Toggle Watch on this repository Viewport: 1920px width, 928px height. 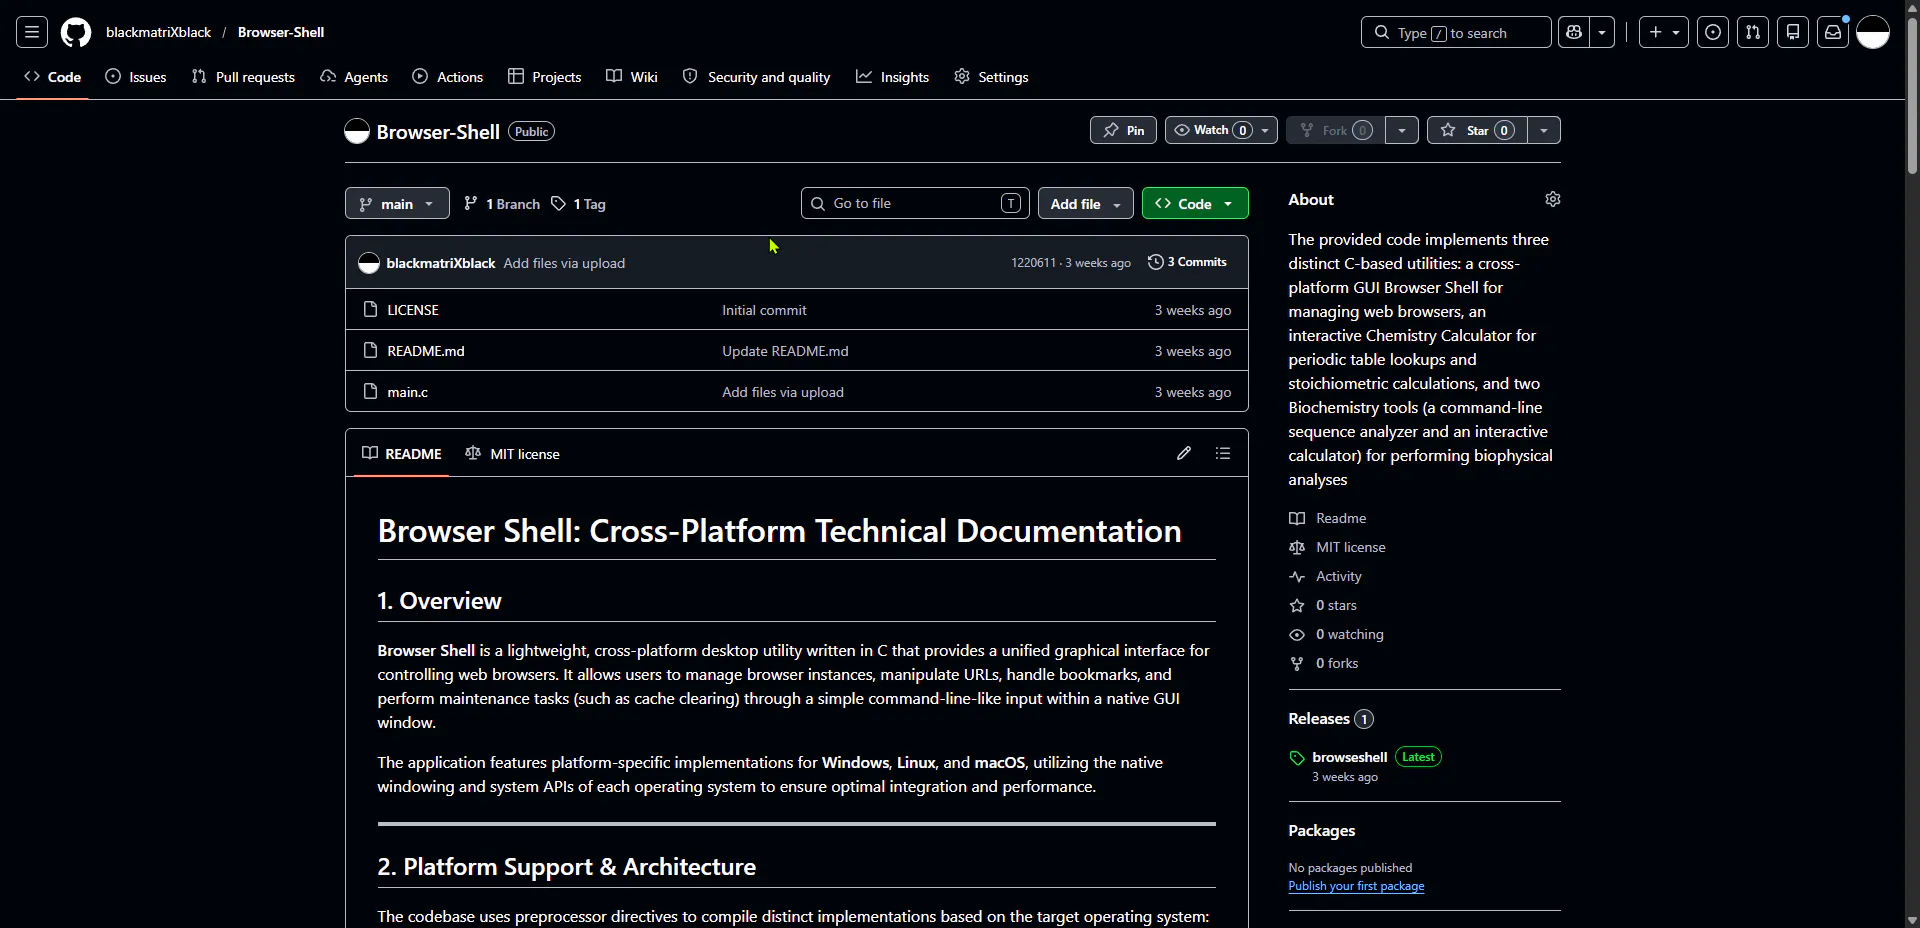1221,130
